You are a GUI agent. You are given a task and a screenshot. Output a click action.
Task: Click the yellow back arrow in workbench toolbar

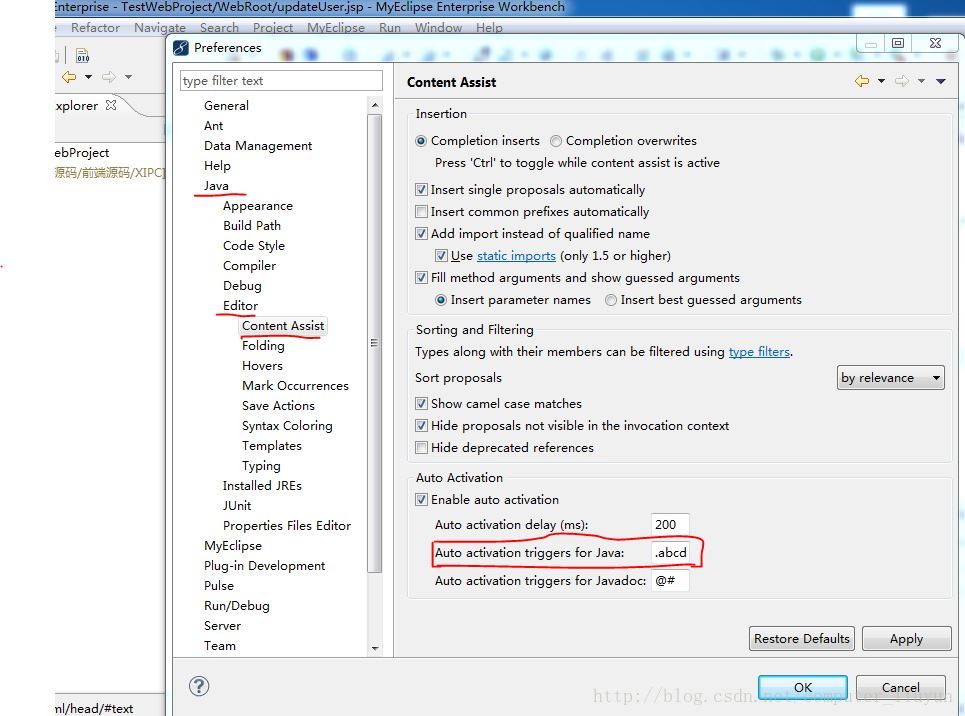(69, 77)
